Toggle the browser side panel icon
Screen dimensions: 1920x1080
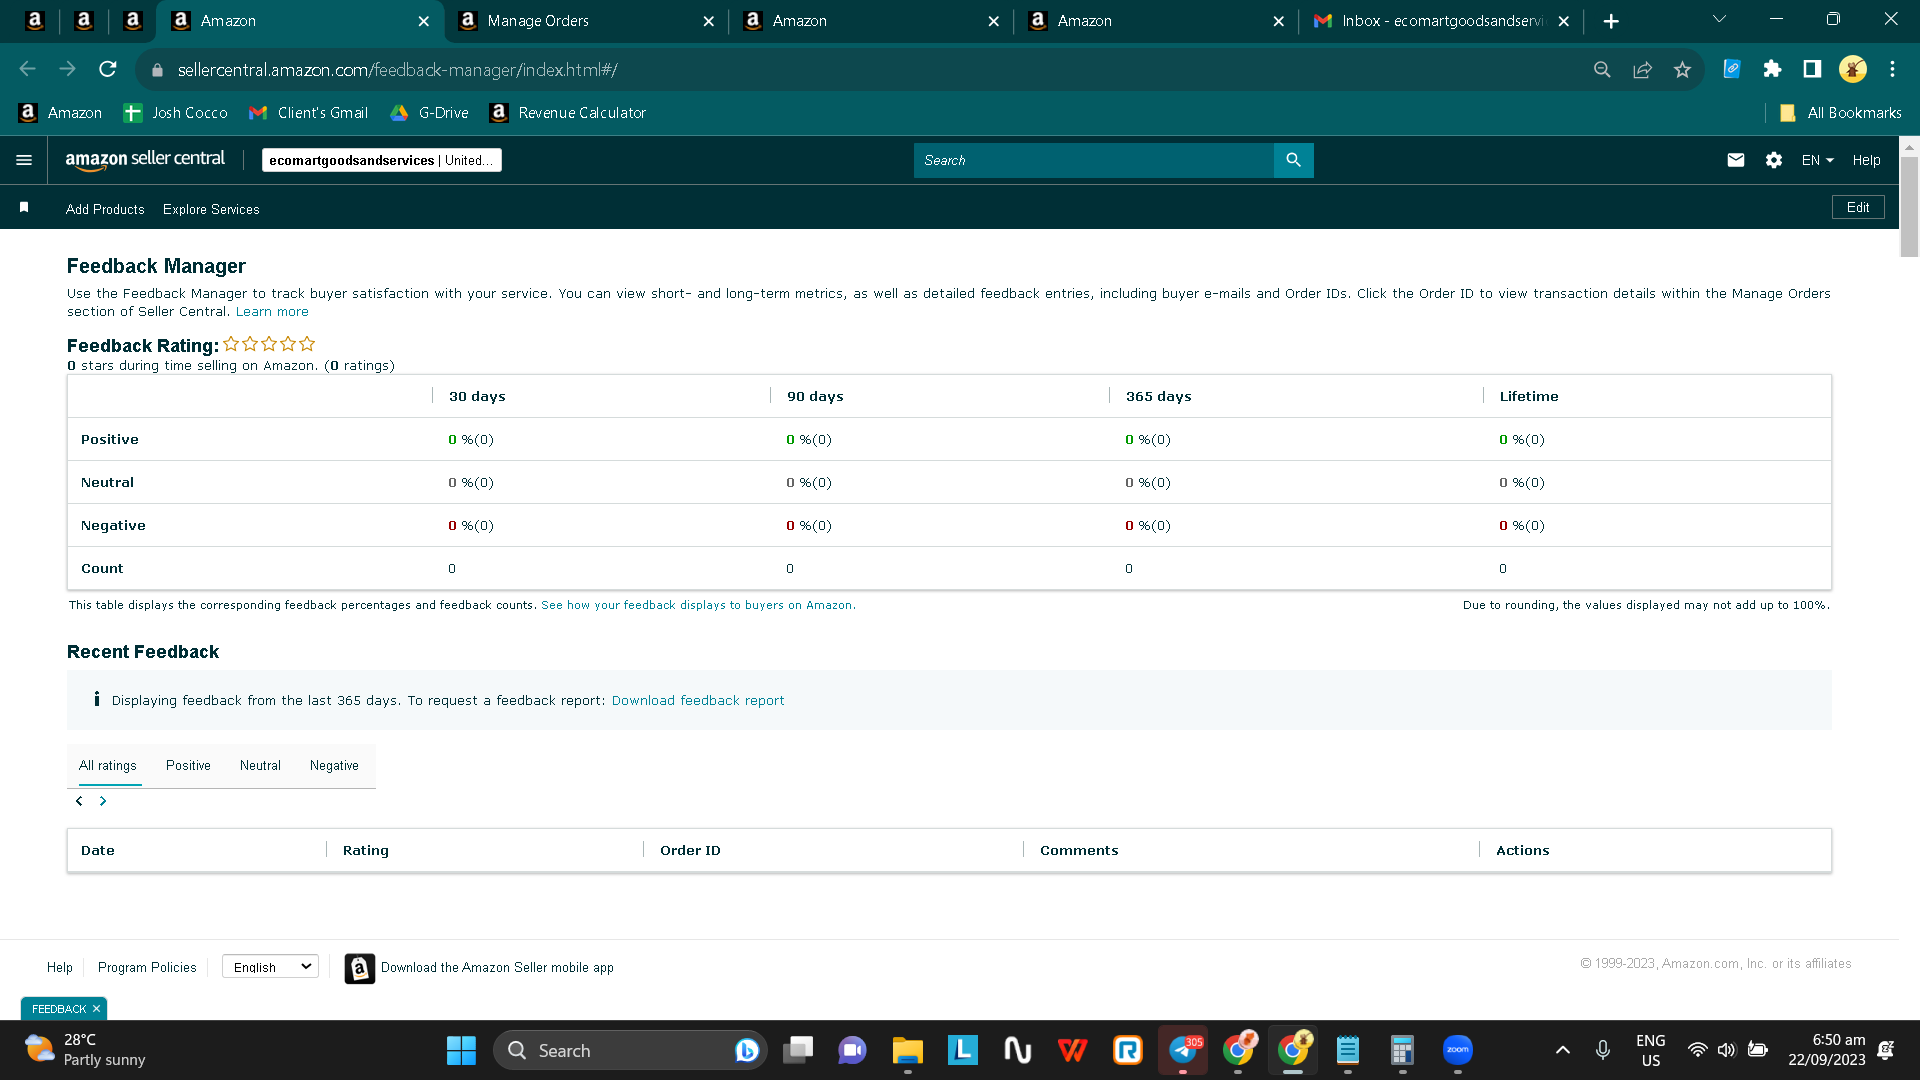point(1812,69)
